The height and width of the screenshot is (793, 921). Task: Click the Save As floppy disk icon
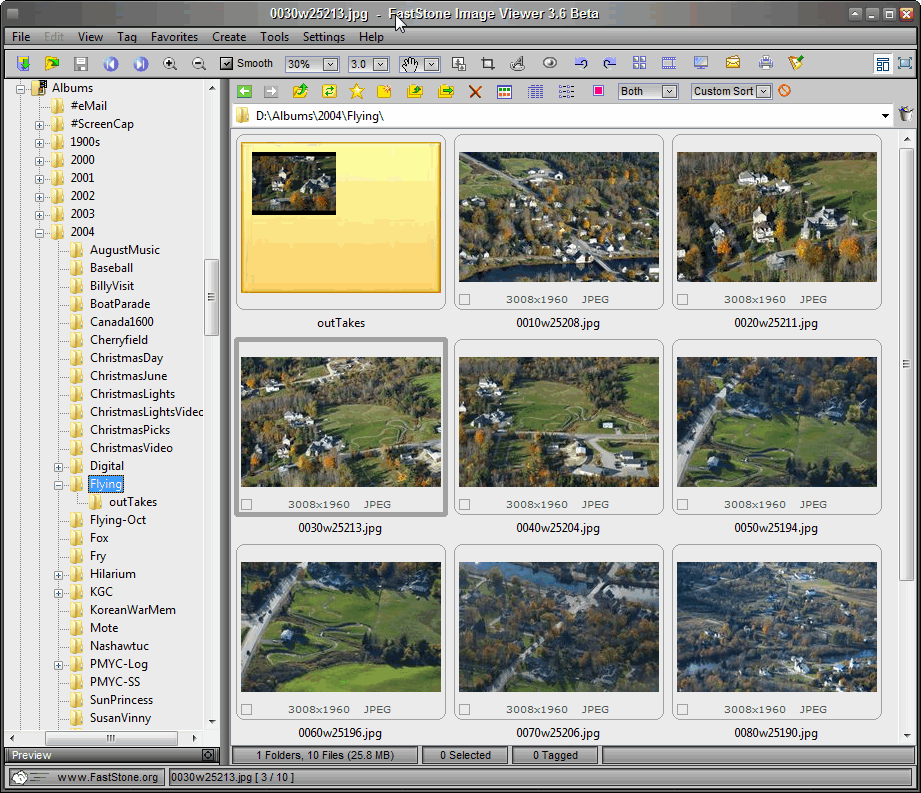coord(81,63)
